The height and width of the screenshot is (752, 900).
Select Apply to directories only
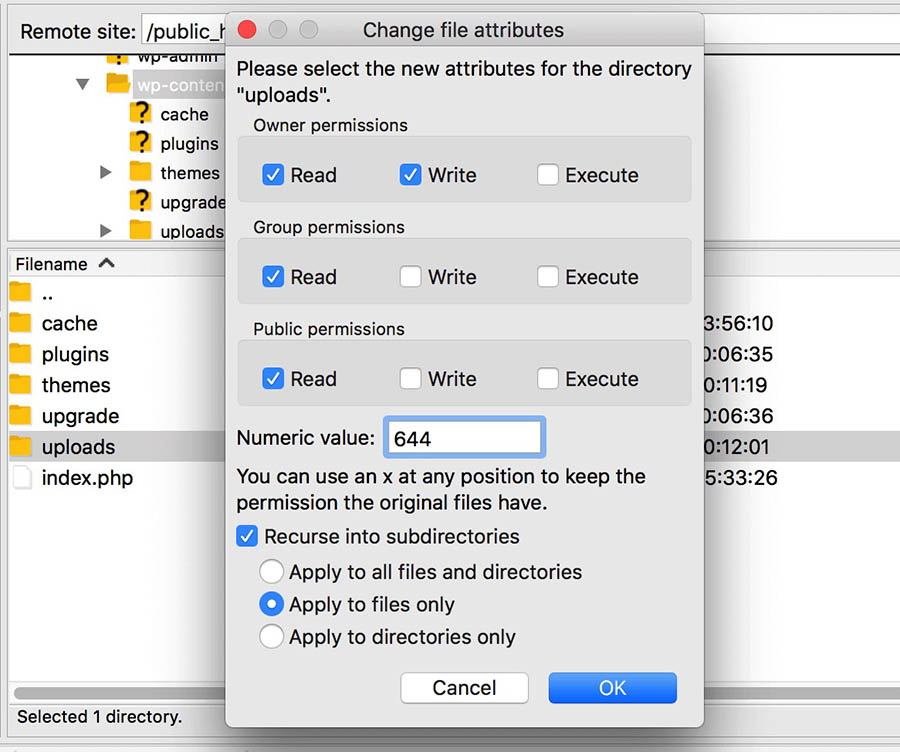tap(271, 637)
